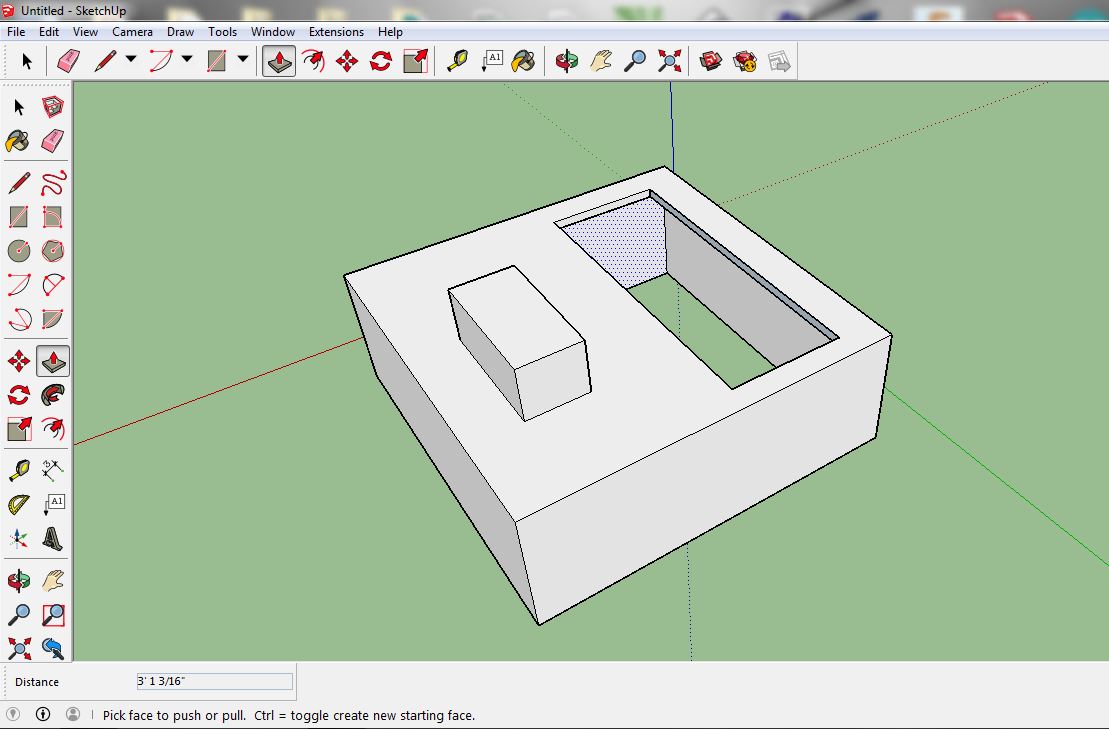Open the Edit menu
This screenshot has width=1109, height=729.
49,32
